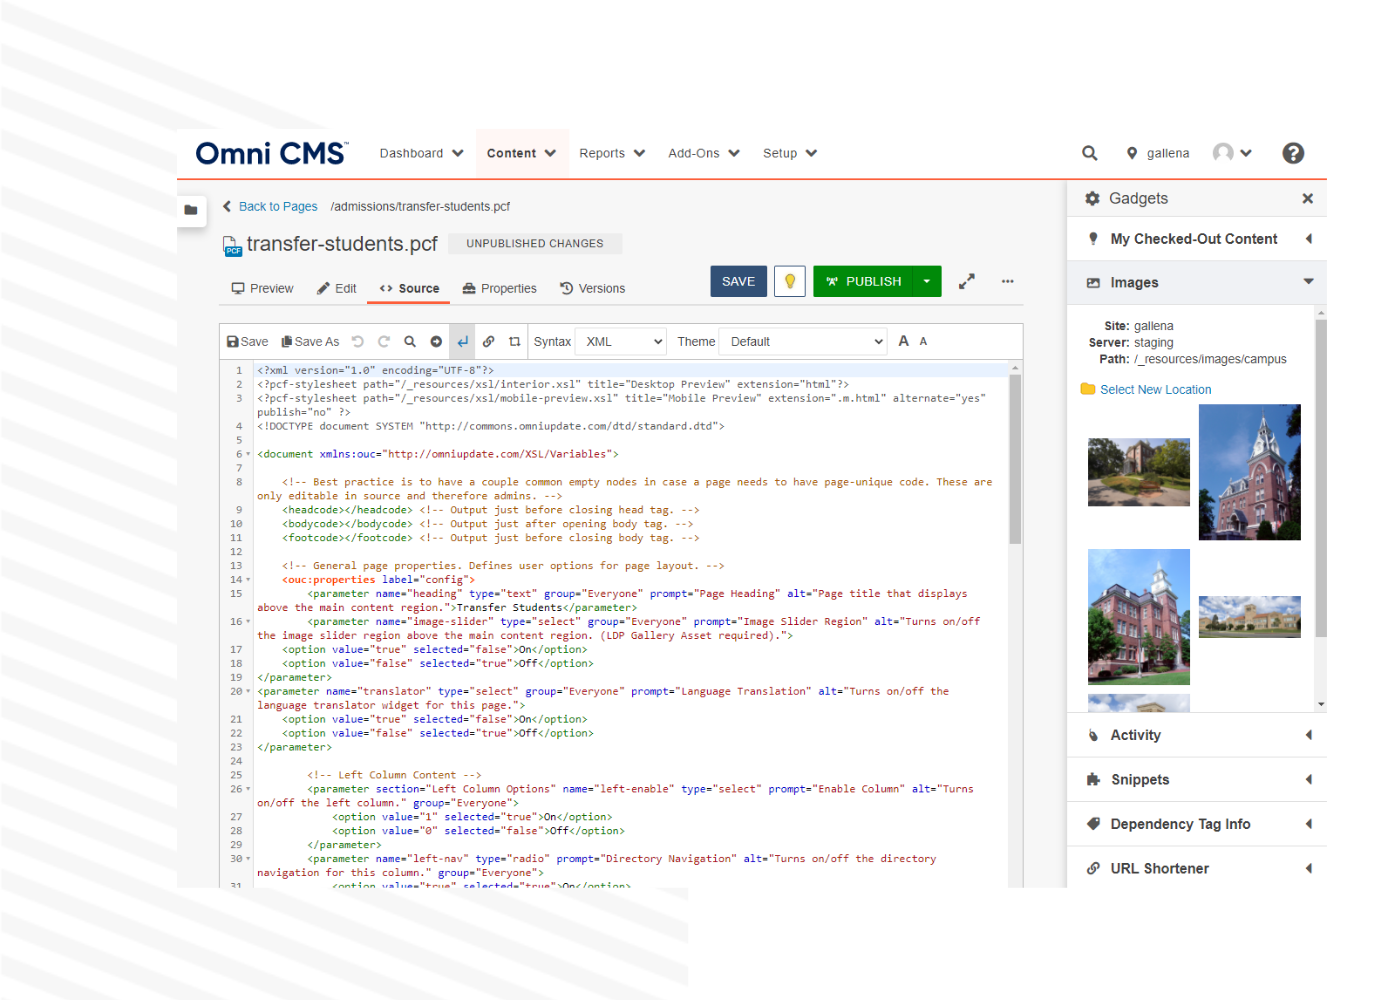Click the undo arrow icon
1400x1000 pixels.
(358, 342)
